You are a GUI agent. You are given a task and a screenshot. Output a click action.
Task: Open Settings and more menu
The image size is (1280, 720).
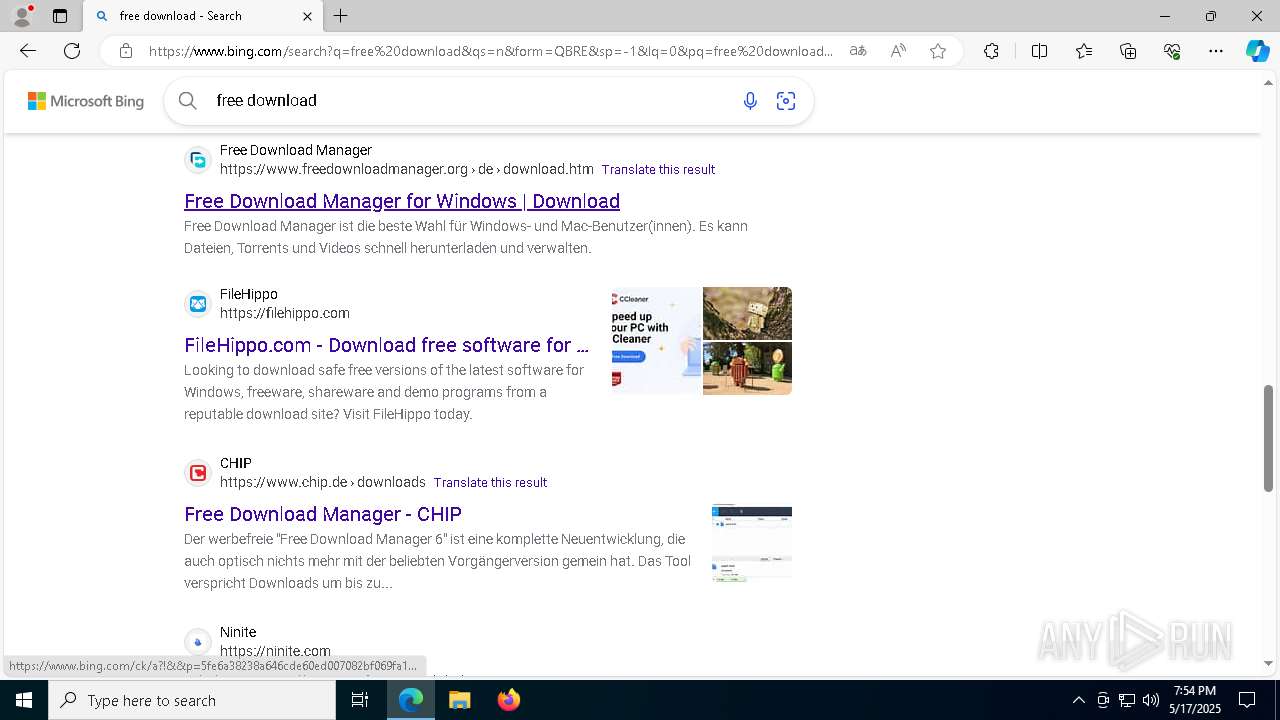[1216, 51]
